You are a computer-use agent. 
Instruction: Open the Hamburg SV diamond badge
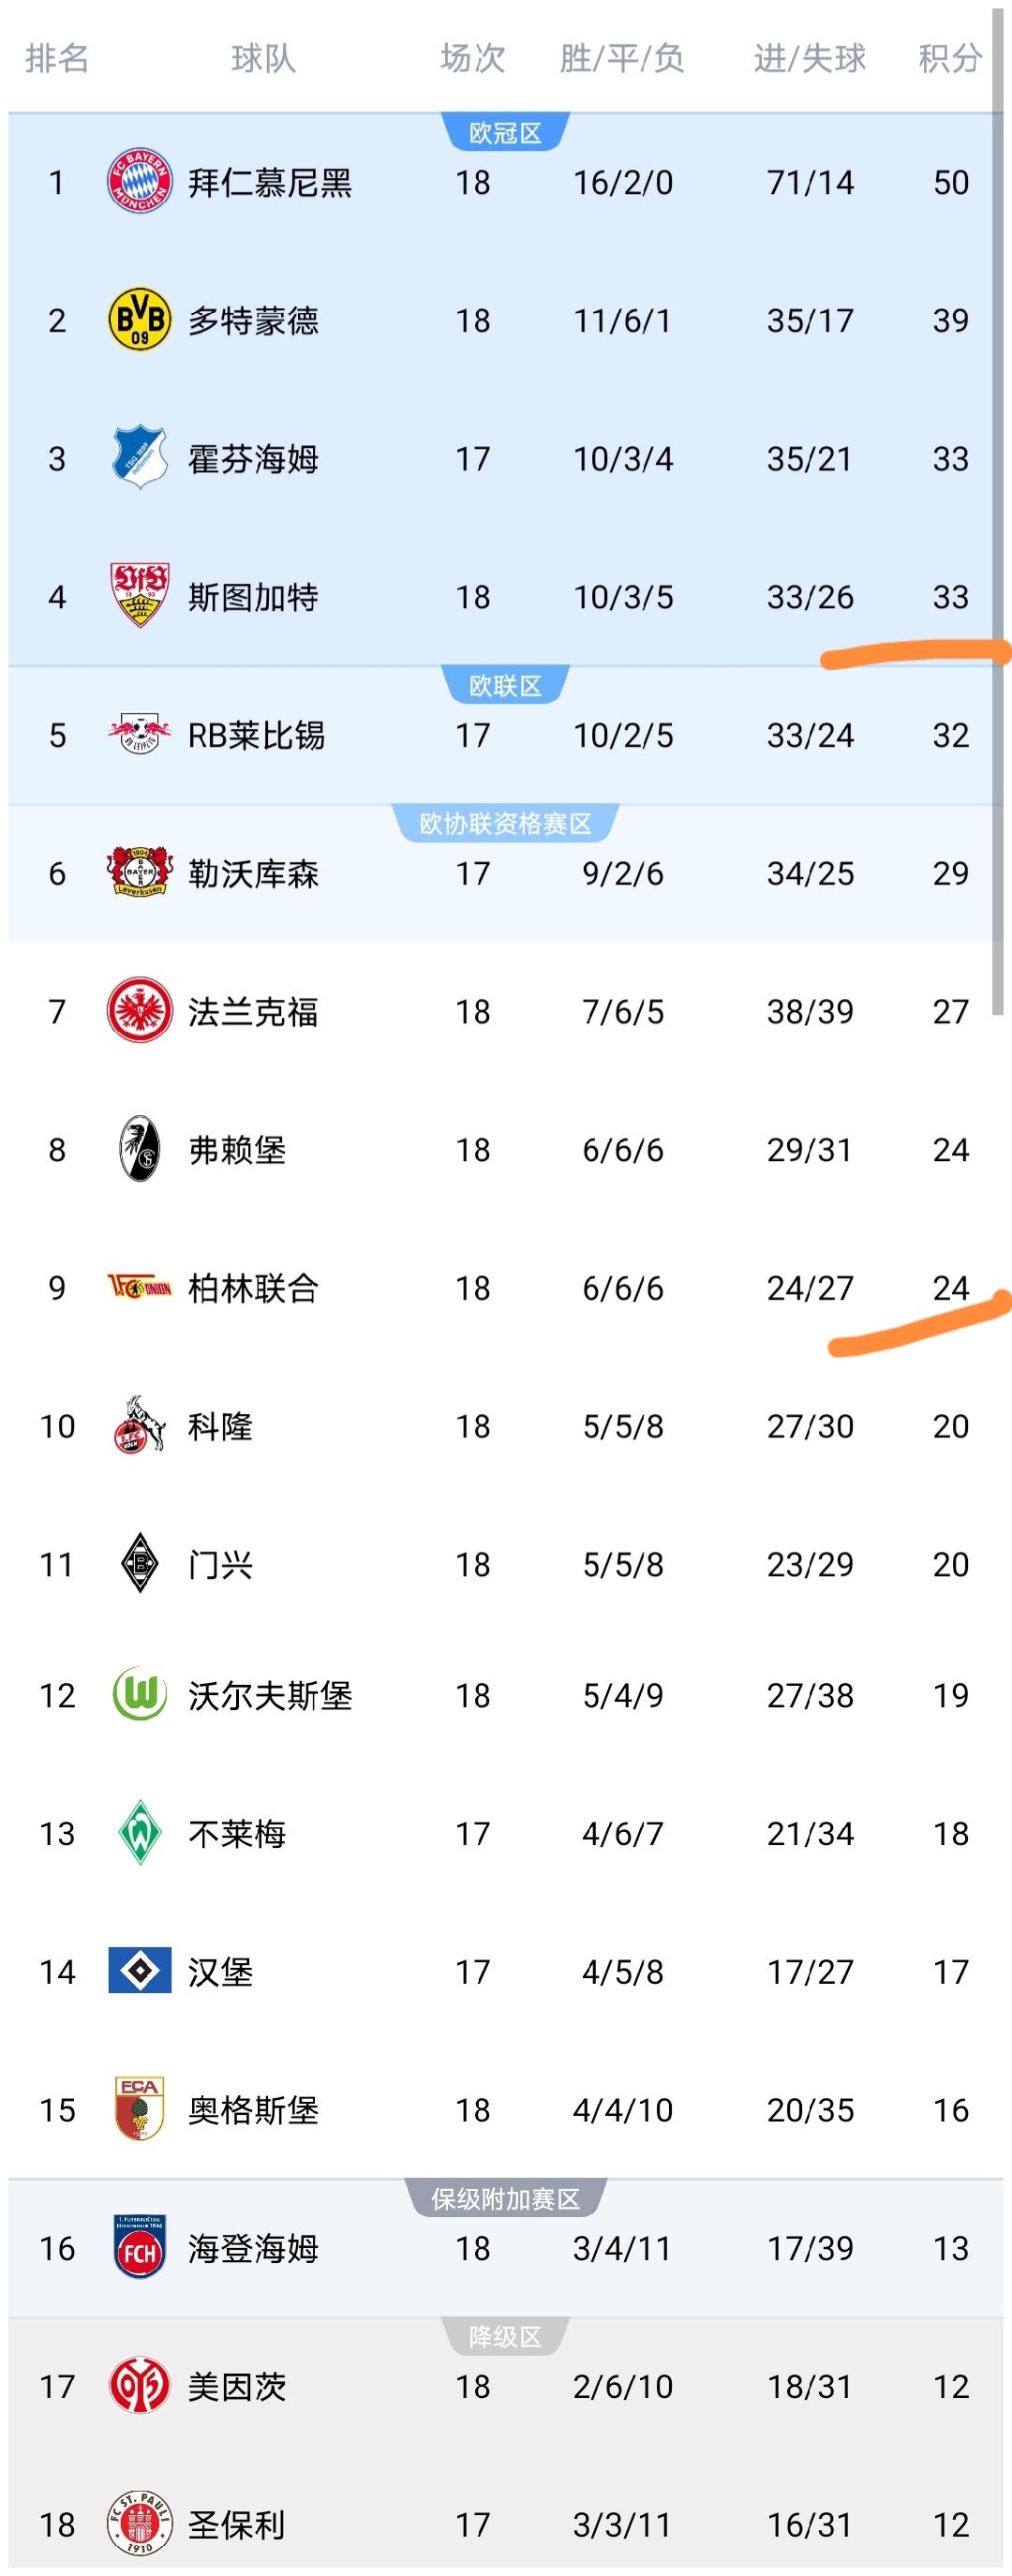click(x=139, y=1970)
